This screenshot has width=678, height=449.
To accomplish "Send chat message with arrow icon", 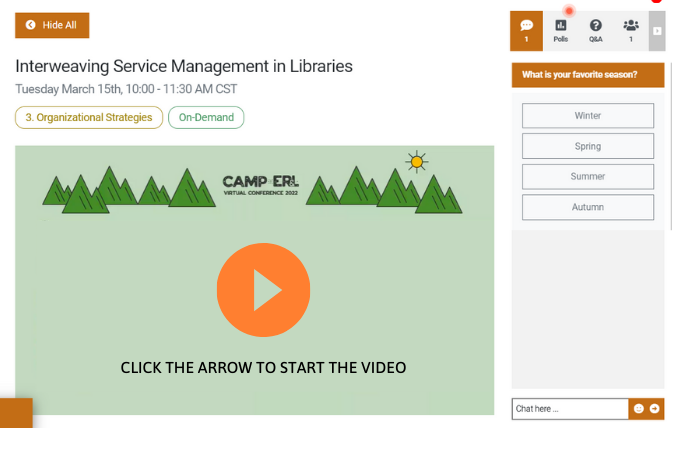I will click(655, 408).
